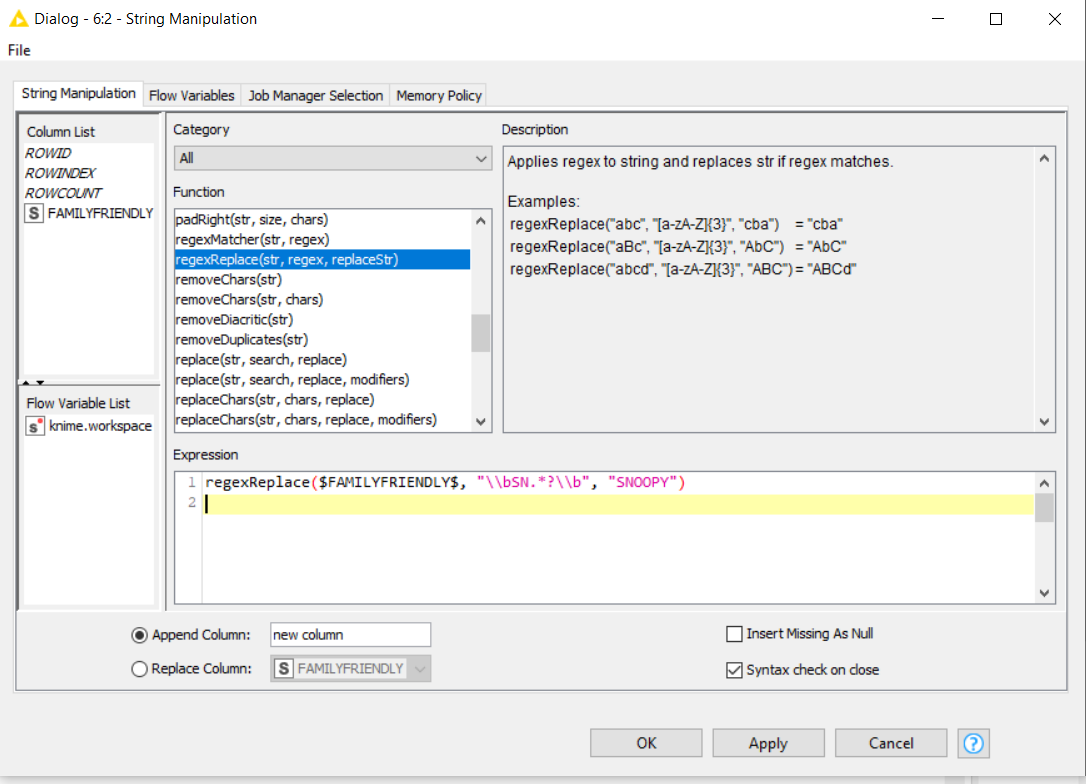This screenshot has width=1086, height=784.
Task: Toggle Syntax check on close checkbox
Action: [734, 670]
